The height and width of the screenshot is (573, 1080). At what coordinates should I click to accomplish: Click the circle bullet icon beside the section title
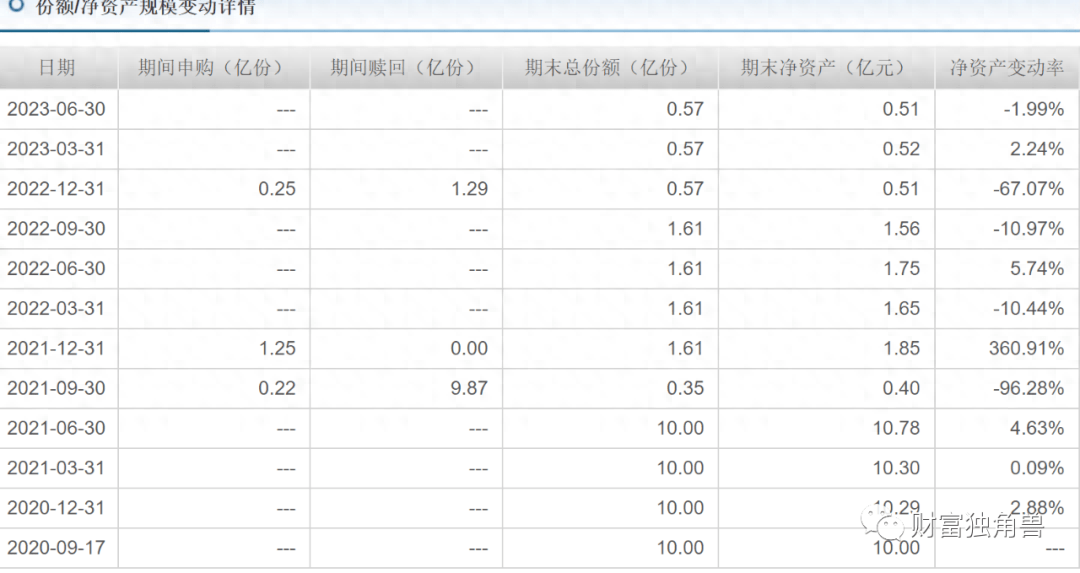(15, 6)
